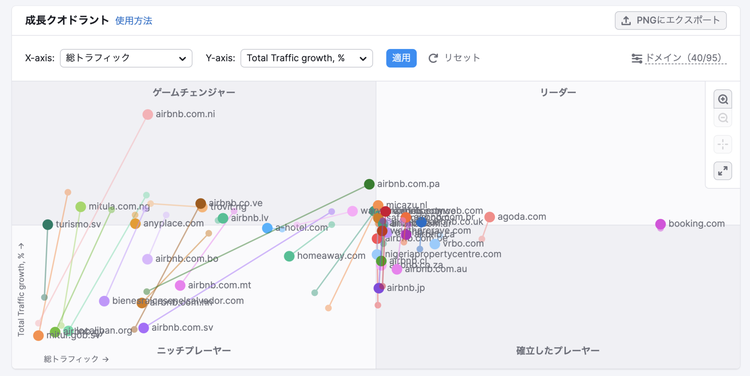Select airbnb.jp data point
Image resolution: width=750 pixels, height=376 pixels.
[379, 288]
